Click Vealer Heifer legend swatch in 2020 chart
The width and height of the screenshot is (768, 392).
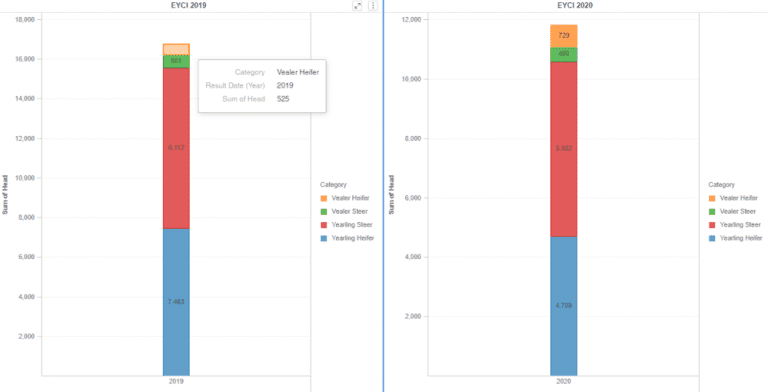tap(712, 198)
